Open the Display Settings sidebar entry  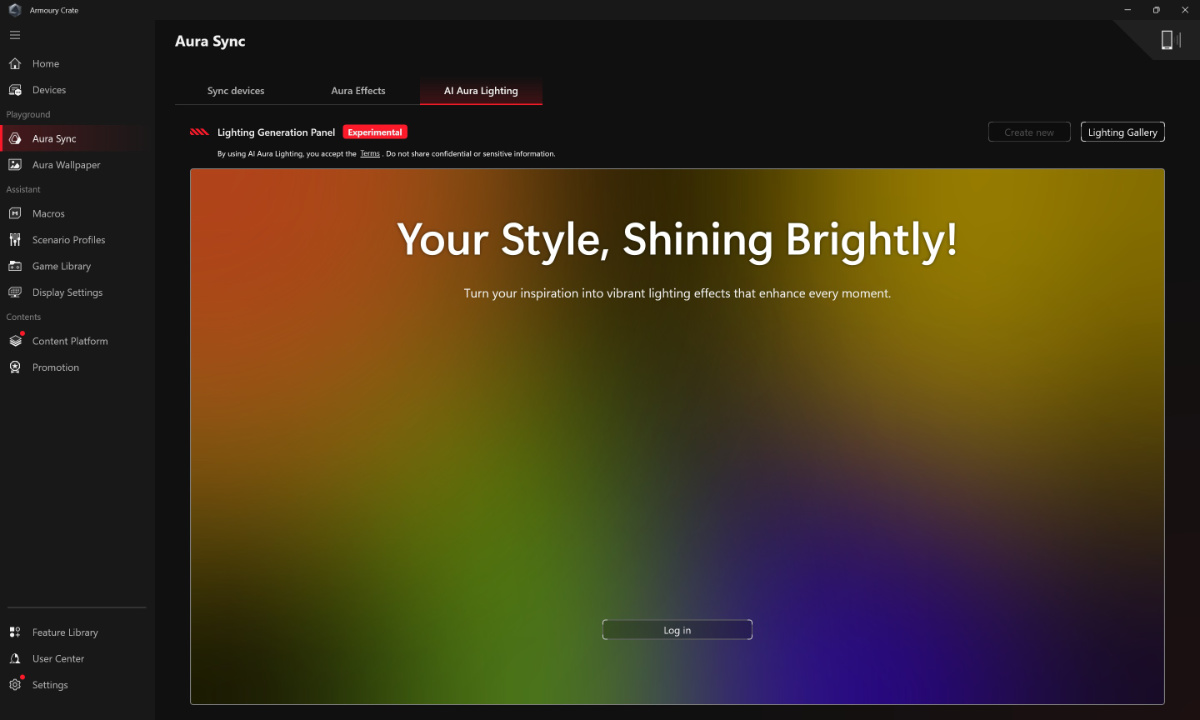[78, 293]
